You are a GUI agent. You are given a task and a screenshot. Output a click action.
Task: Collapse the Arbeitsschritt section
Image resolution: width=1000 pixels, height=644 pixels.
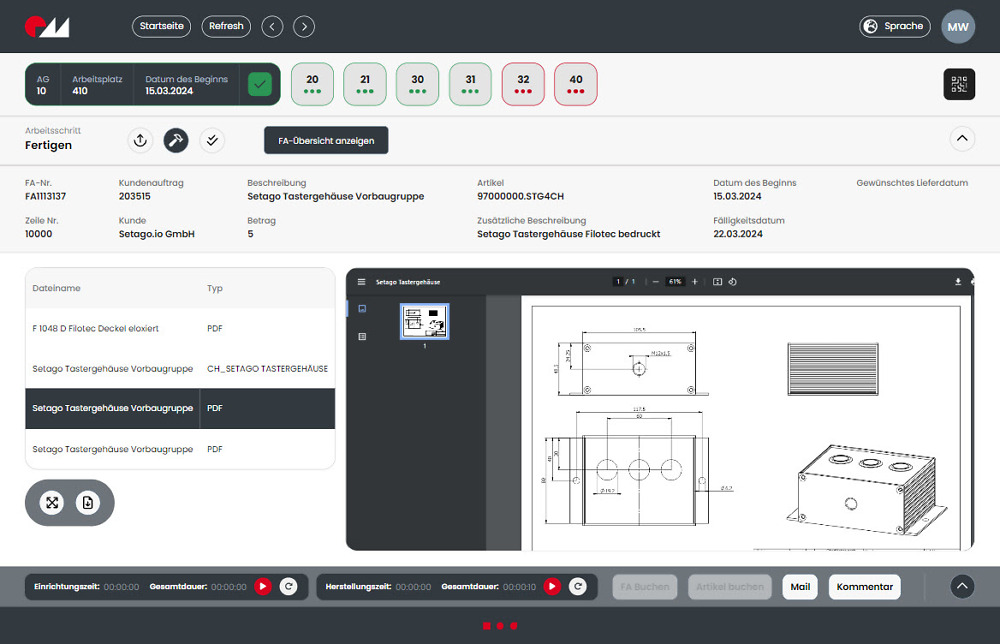pos(961,139)
